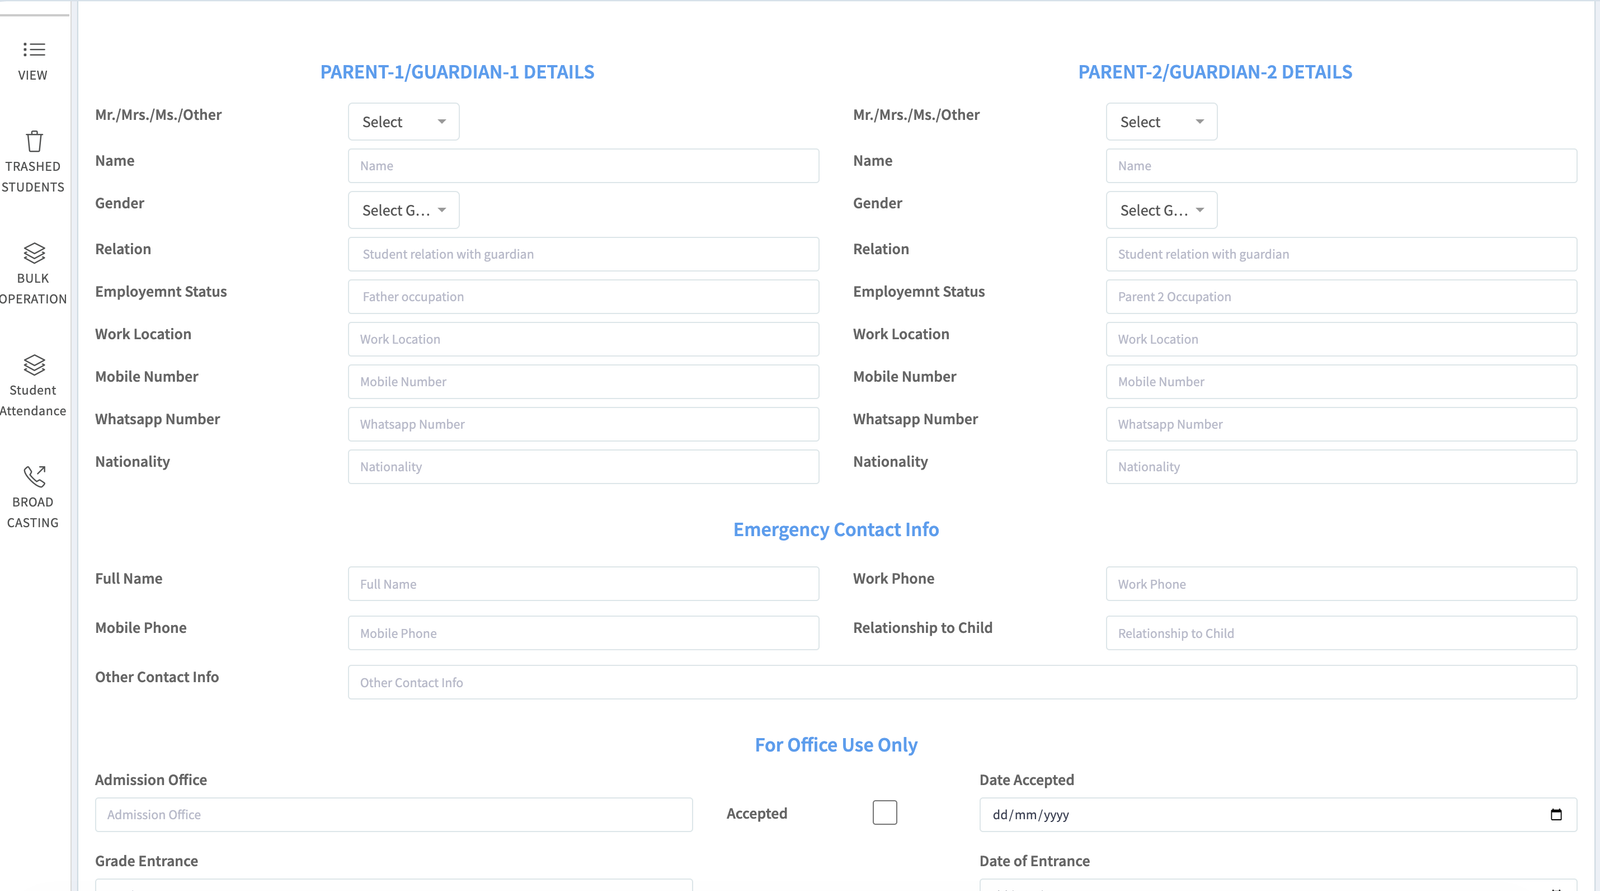The width and height of the screenshot is (1600, 891).
Task: Click PARENT-1/GUARDIAN-1 DETAILS heading
Action: click(x=457, y=72)
